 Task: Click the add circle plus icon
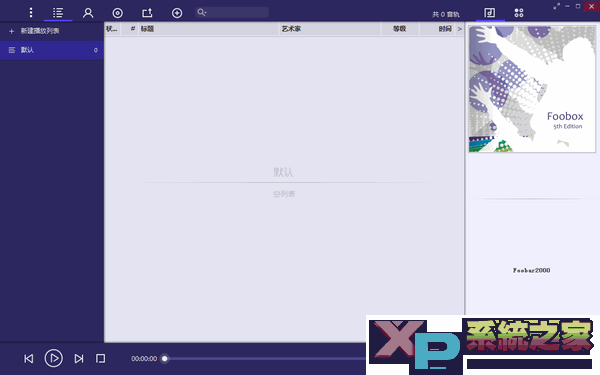(x=177, y=13)
